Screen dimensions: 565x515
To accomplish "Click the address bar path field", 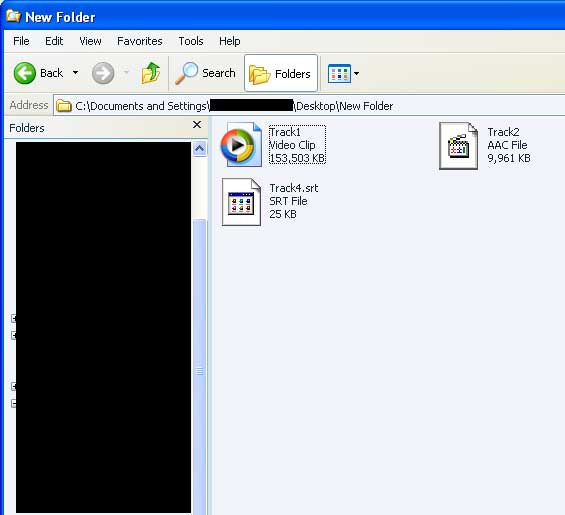I will point(309,106).
